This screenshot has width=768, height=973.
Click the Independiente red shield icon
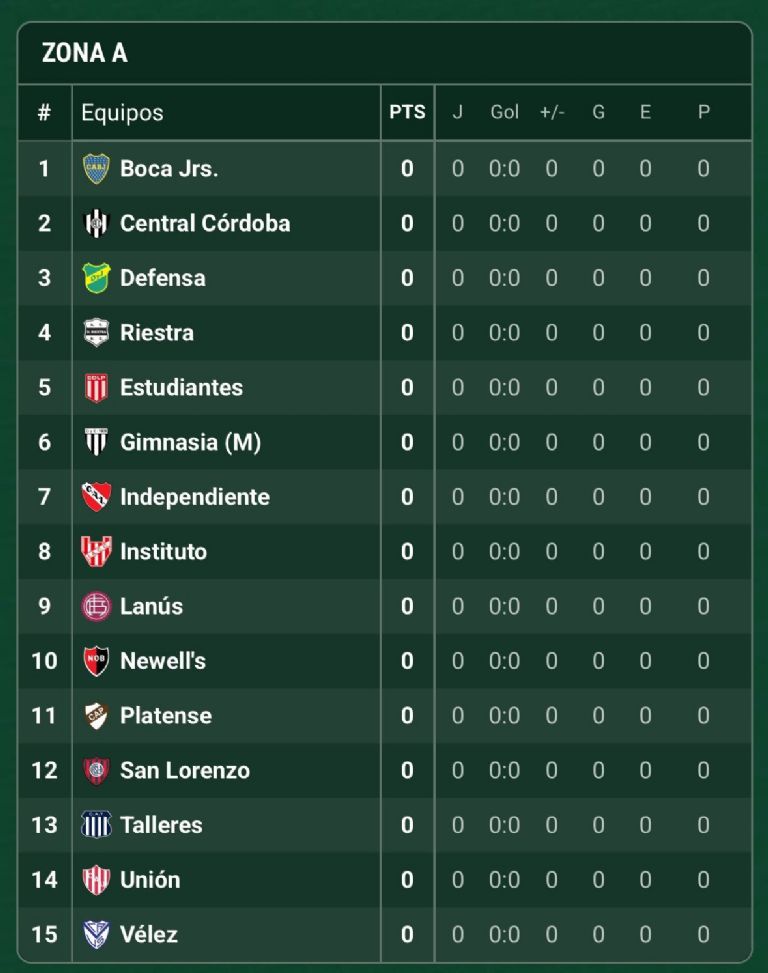tap(96, 497)
